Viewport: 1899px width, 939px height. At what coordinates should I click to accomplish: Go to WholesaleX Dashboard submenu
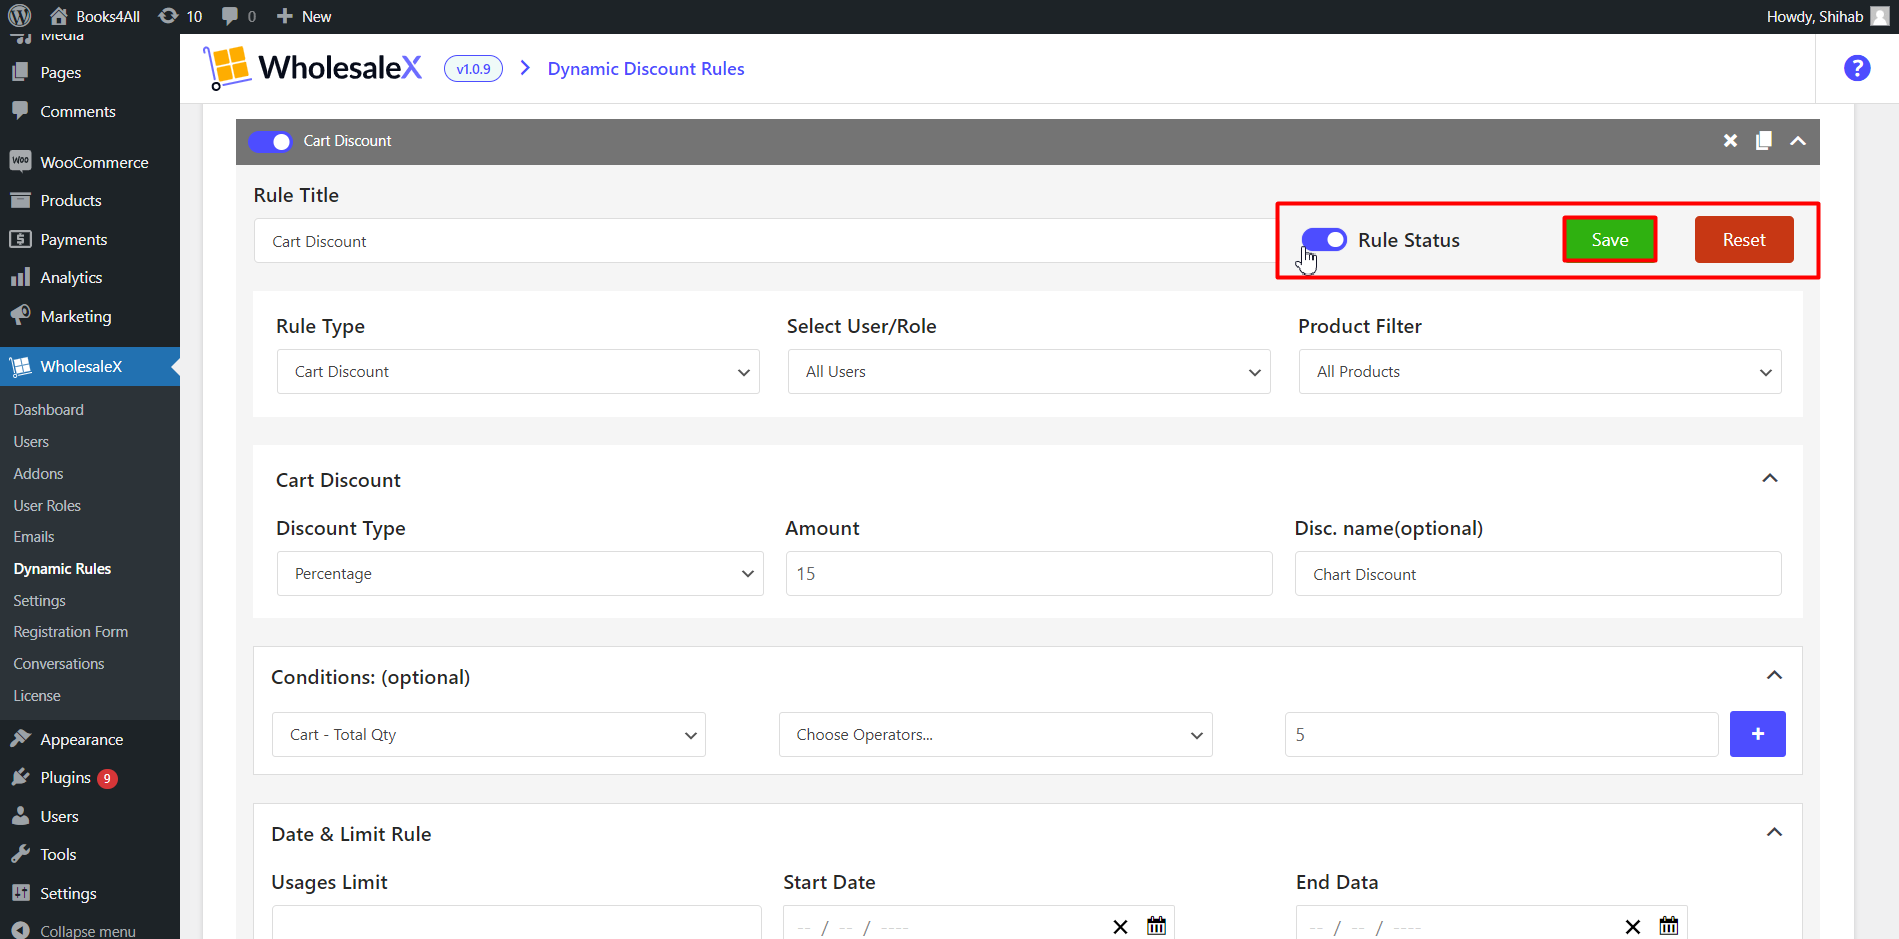point(49,410)
